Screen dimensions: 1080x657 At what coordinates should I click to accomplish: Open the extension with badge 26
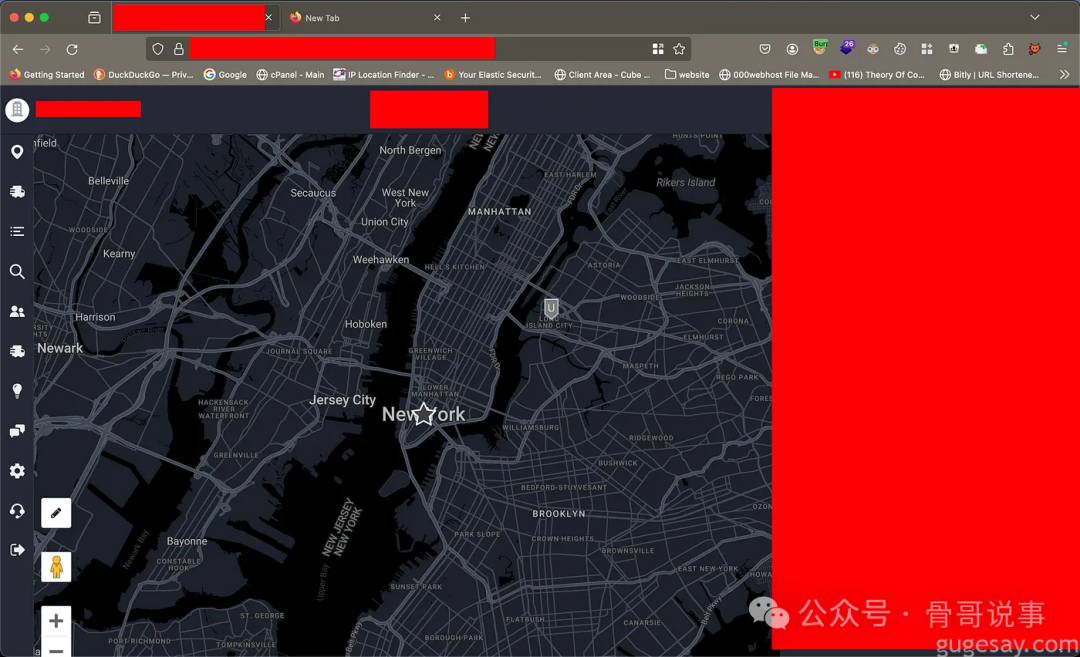[x=847, y=47]
